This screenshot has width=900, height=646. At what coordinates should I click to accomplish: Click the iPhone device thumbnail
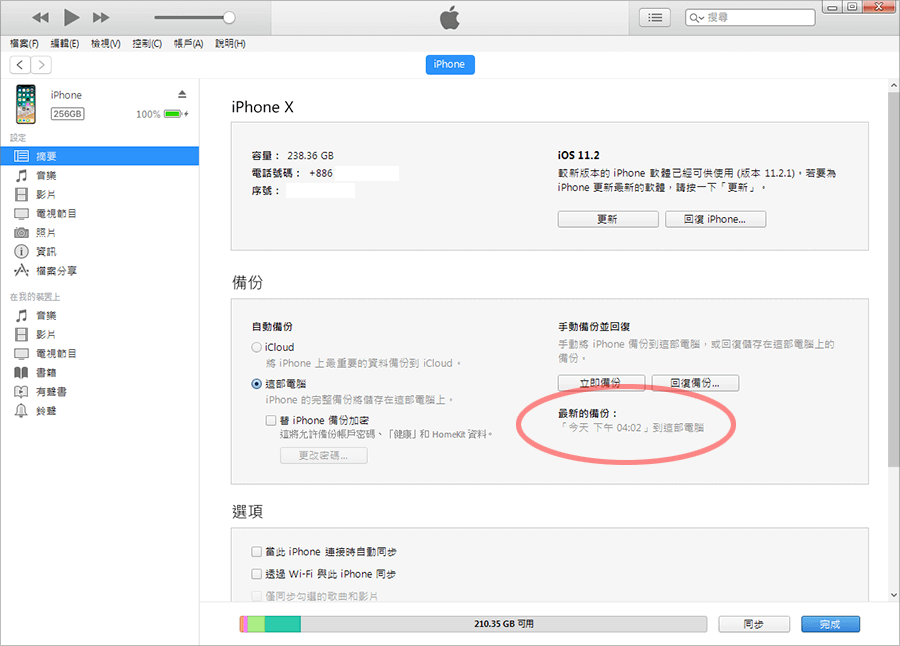tap(25, 104)
